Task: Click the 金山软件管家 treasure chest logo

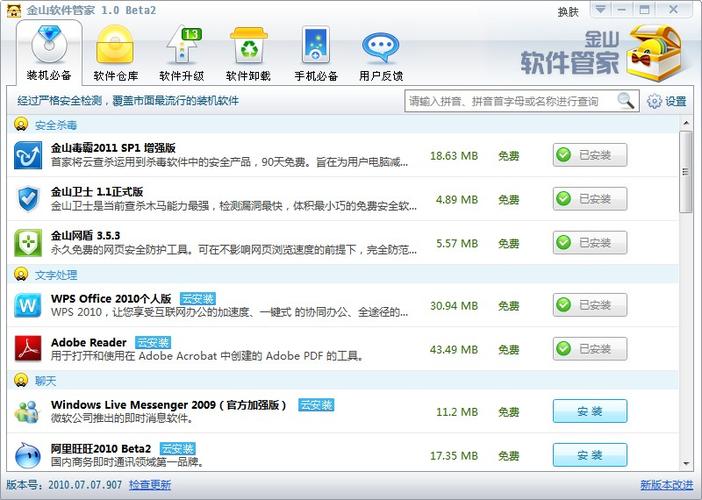Action: click(654, 53)
